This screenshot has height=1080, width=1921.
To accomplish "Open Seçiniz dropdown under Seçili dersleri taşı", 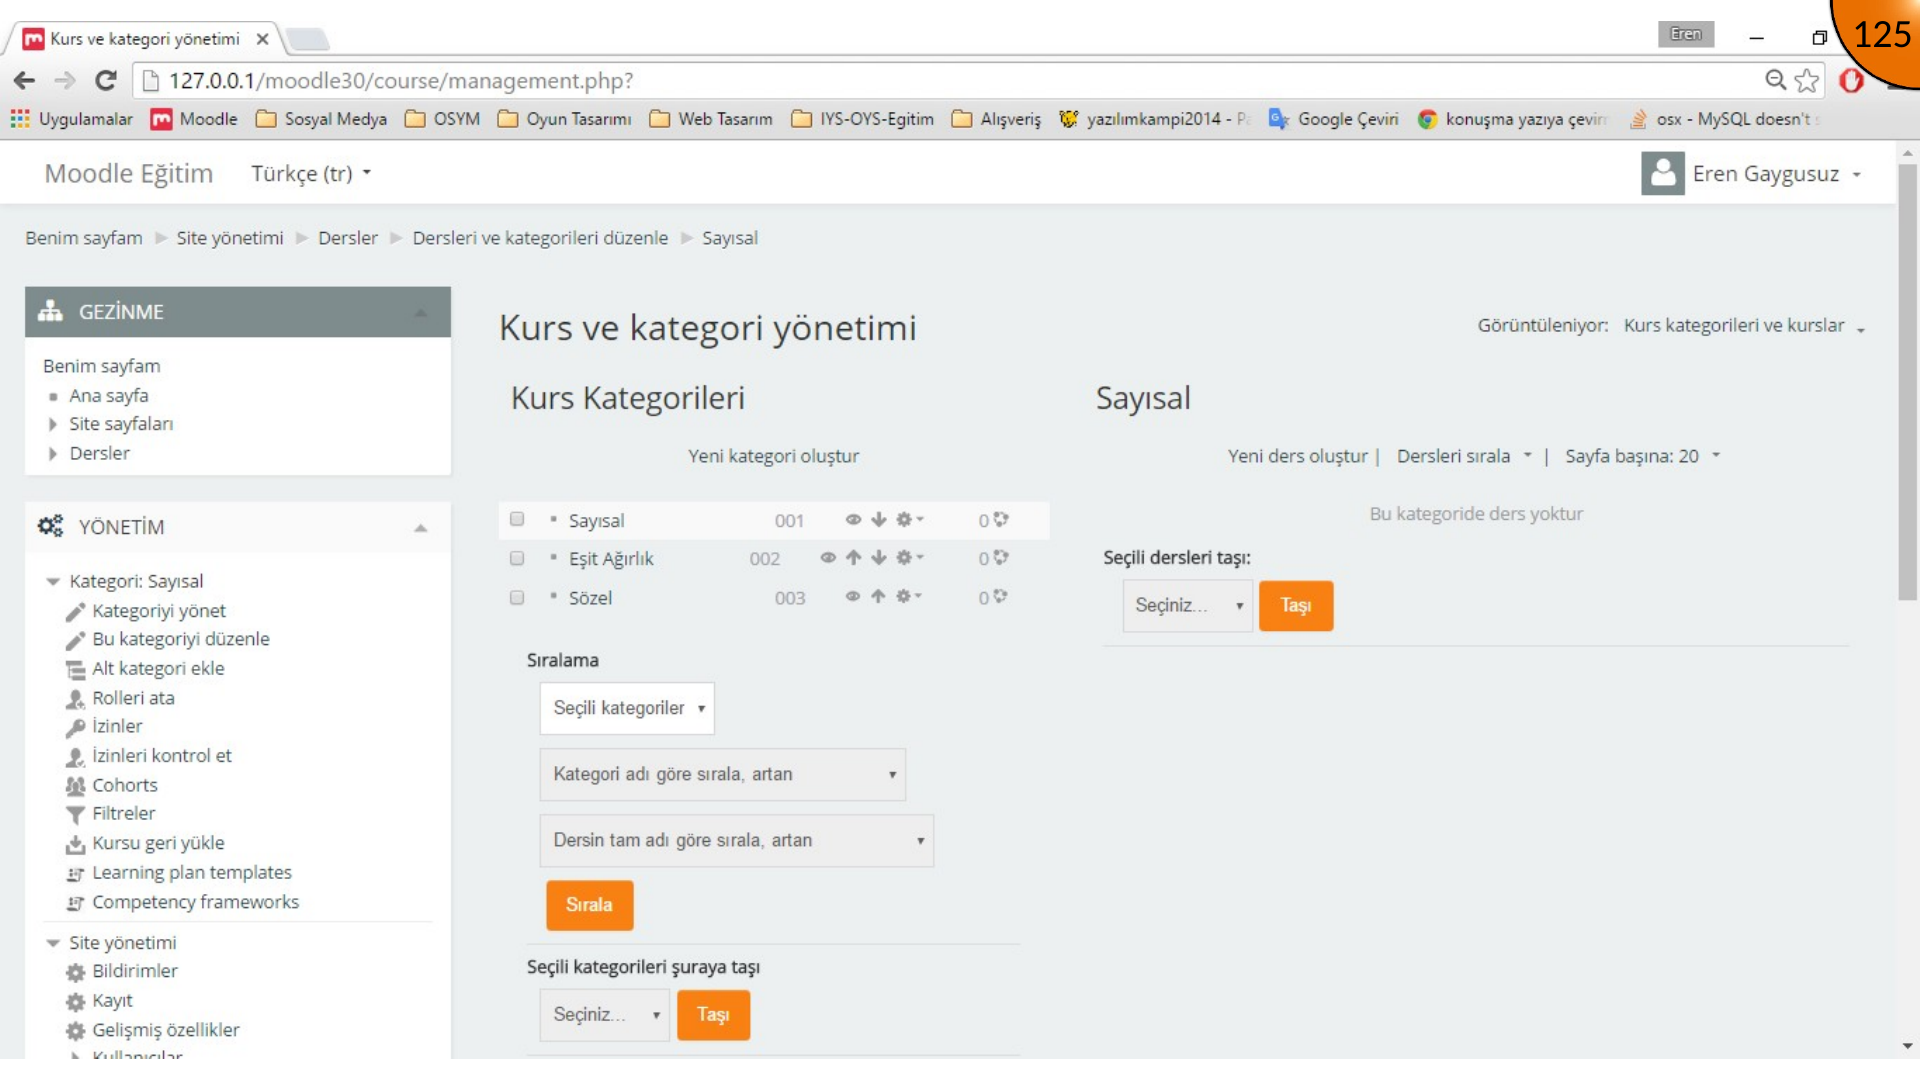I will tap(1187, 606).
